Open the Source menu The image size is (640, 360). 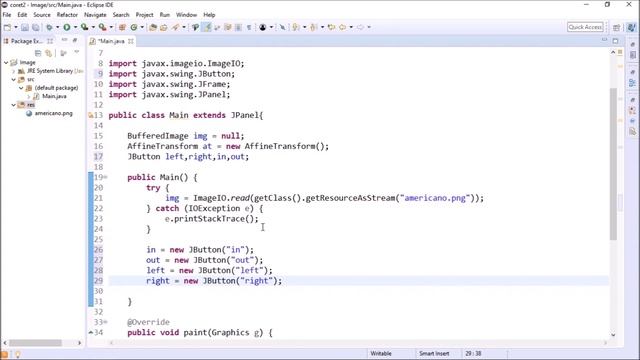pyautogui.click(x=42, y=15)
